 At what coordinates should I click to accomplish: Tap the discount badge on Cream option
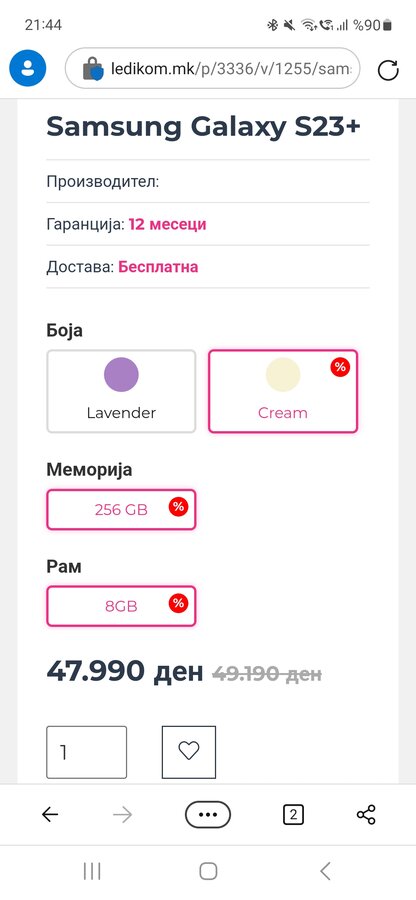(340, 367)
